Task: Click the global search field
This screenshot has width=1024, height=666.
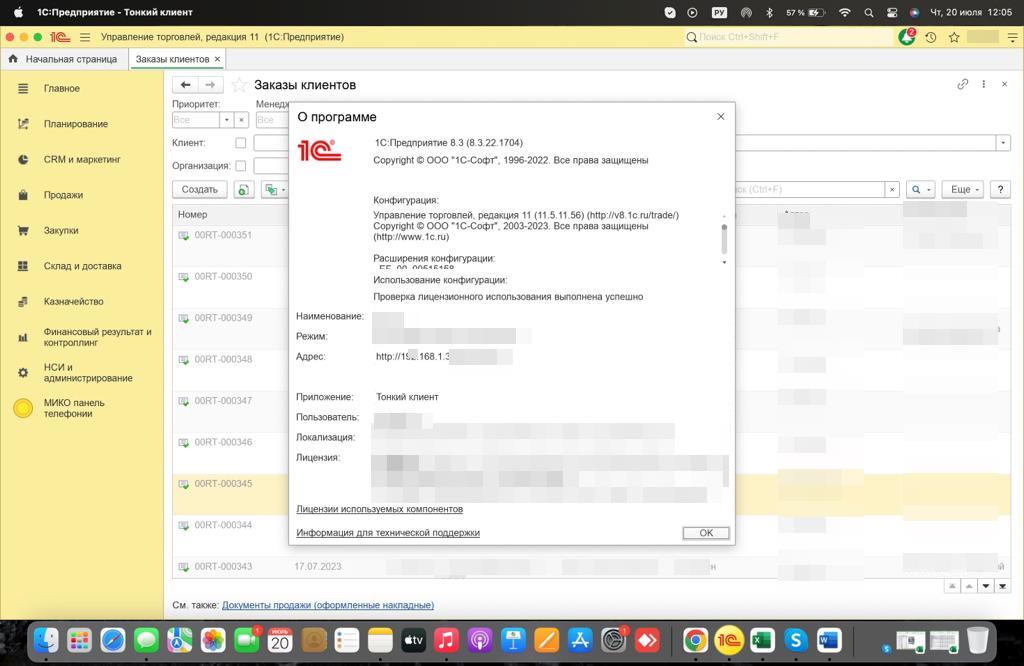Action: [x=790, y=37]
